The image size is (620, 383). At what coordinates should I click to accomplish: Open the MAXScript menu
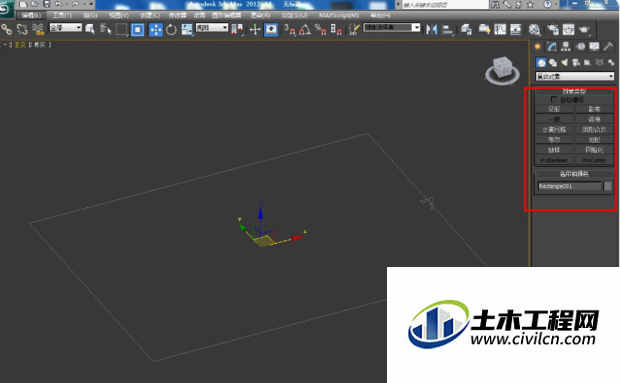[339, 15]
